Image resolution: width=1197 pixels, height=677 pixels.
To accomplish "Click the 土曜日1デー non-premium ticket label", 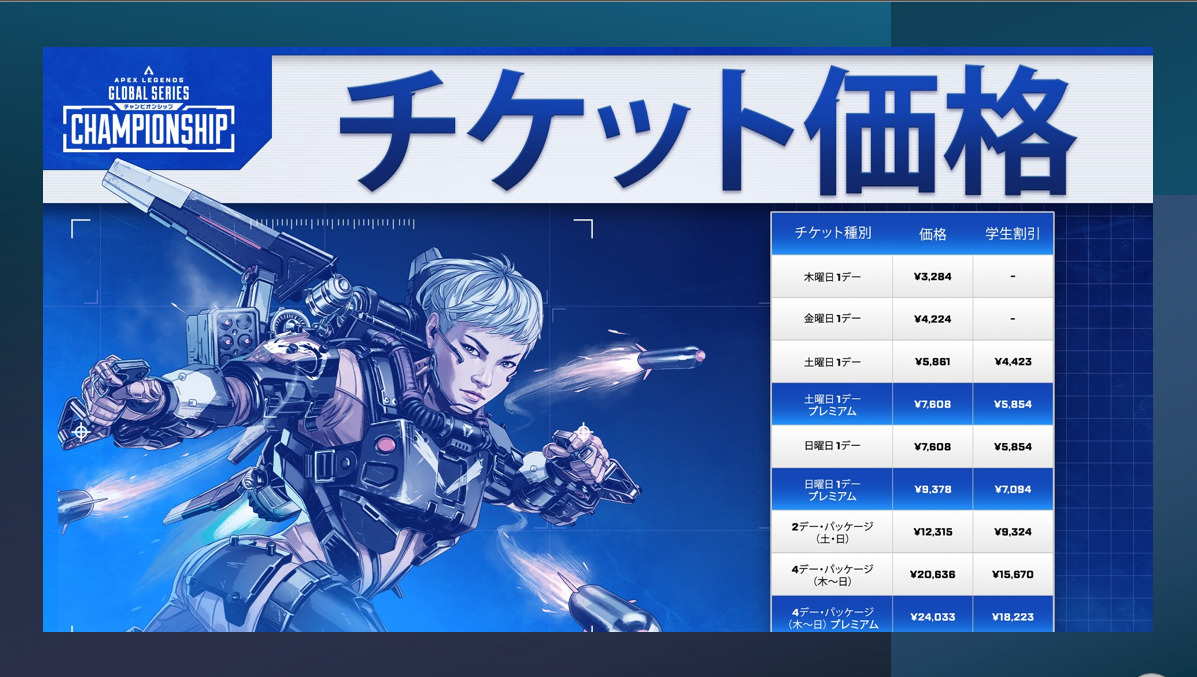I will click(x=831, y=362).
